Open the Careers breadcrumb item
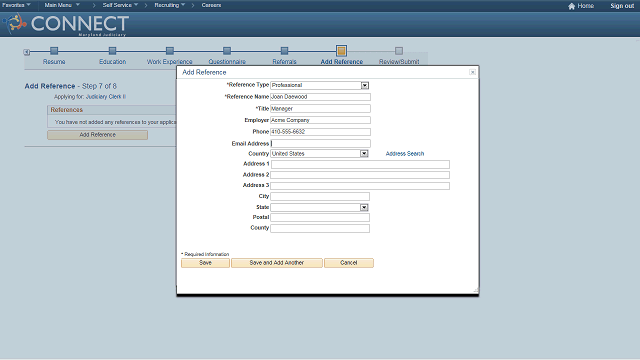Viewport: 640px width, 360px height. tap(211, 5)
